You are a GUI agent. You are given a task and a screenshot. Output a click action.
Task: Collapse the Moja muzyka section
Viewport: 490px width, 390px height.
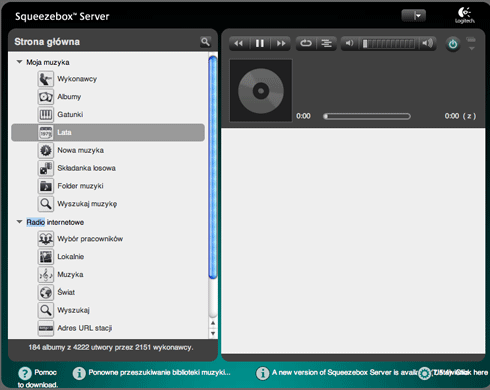click(x=19, y=62)
